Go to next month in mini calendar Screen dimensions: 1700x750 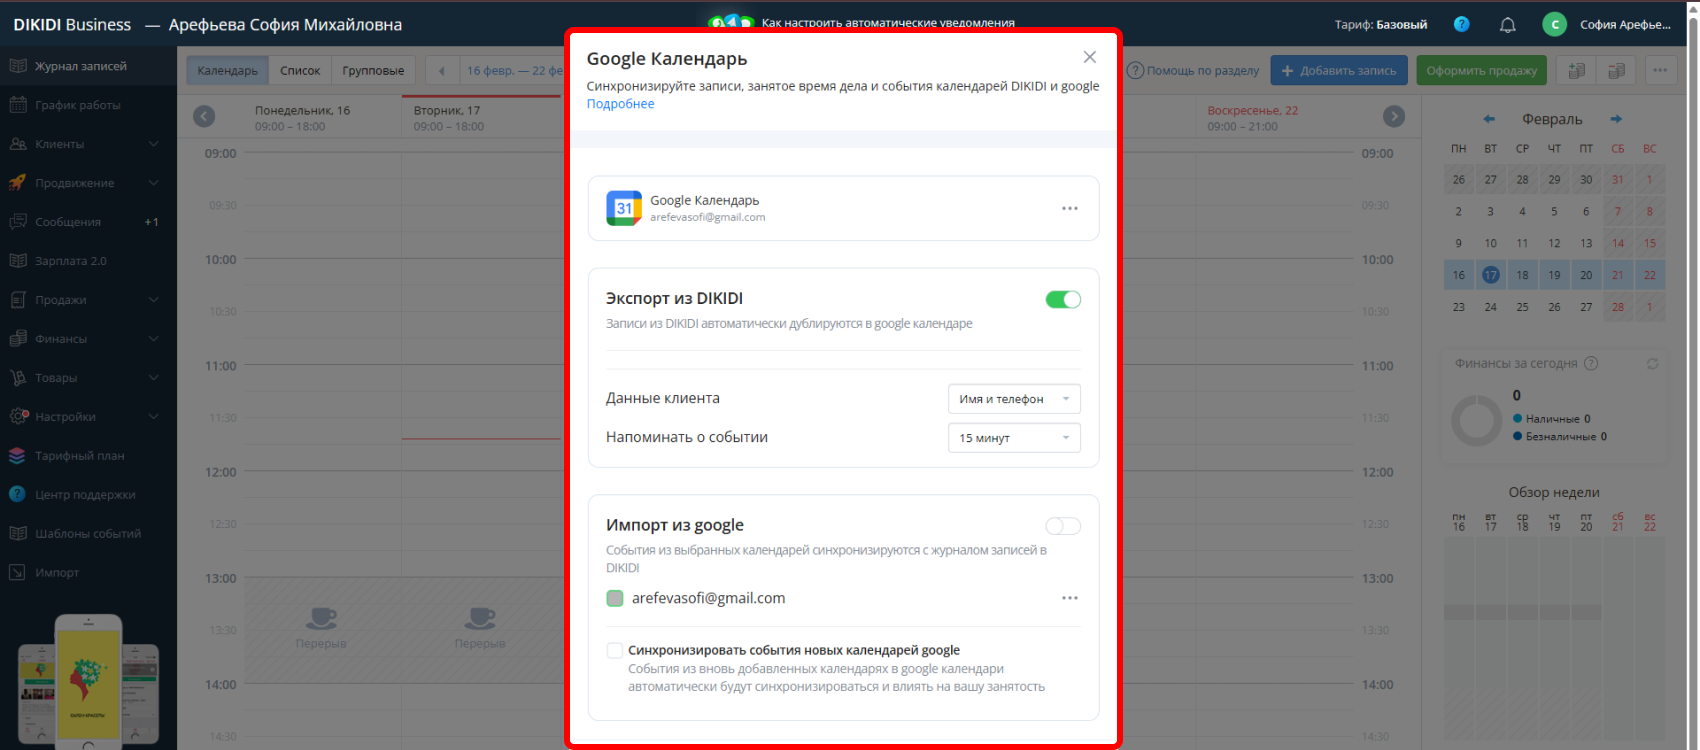(x=1616, y=119)
